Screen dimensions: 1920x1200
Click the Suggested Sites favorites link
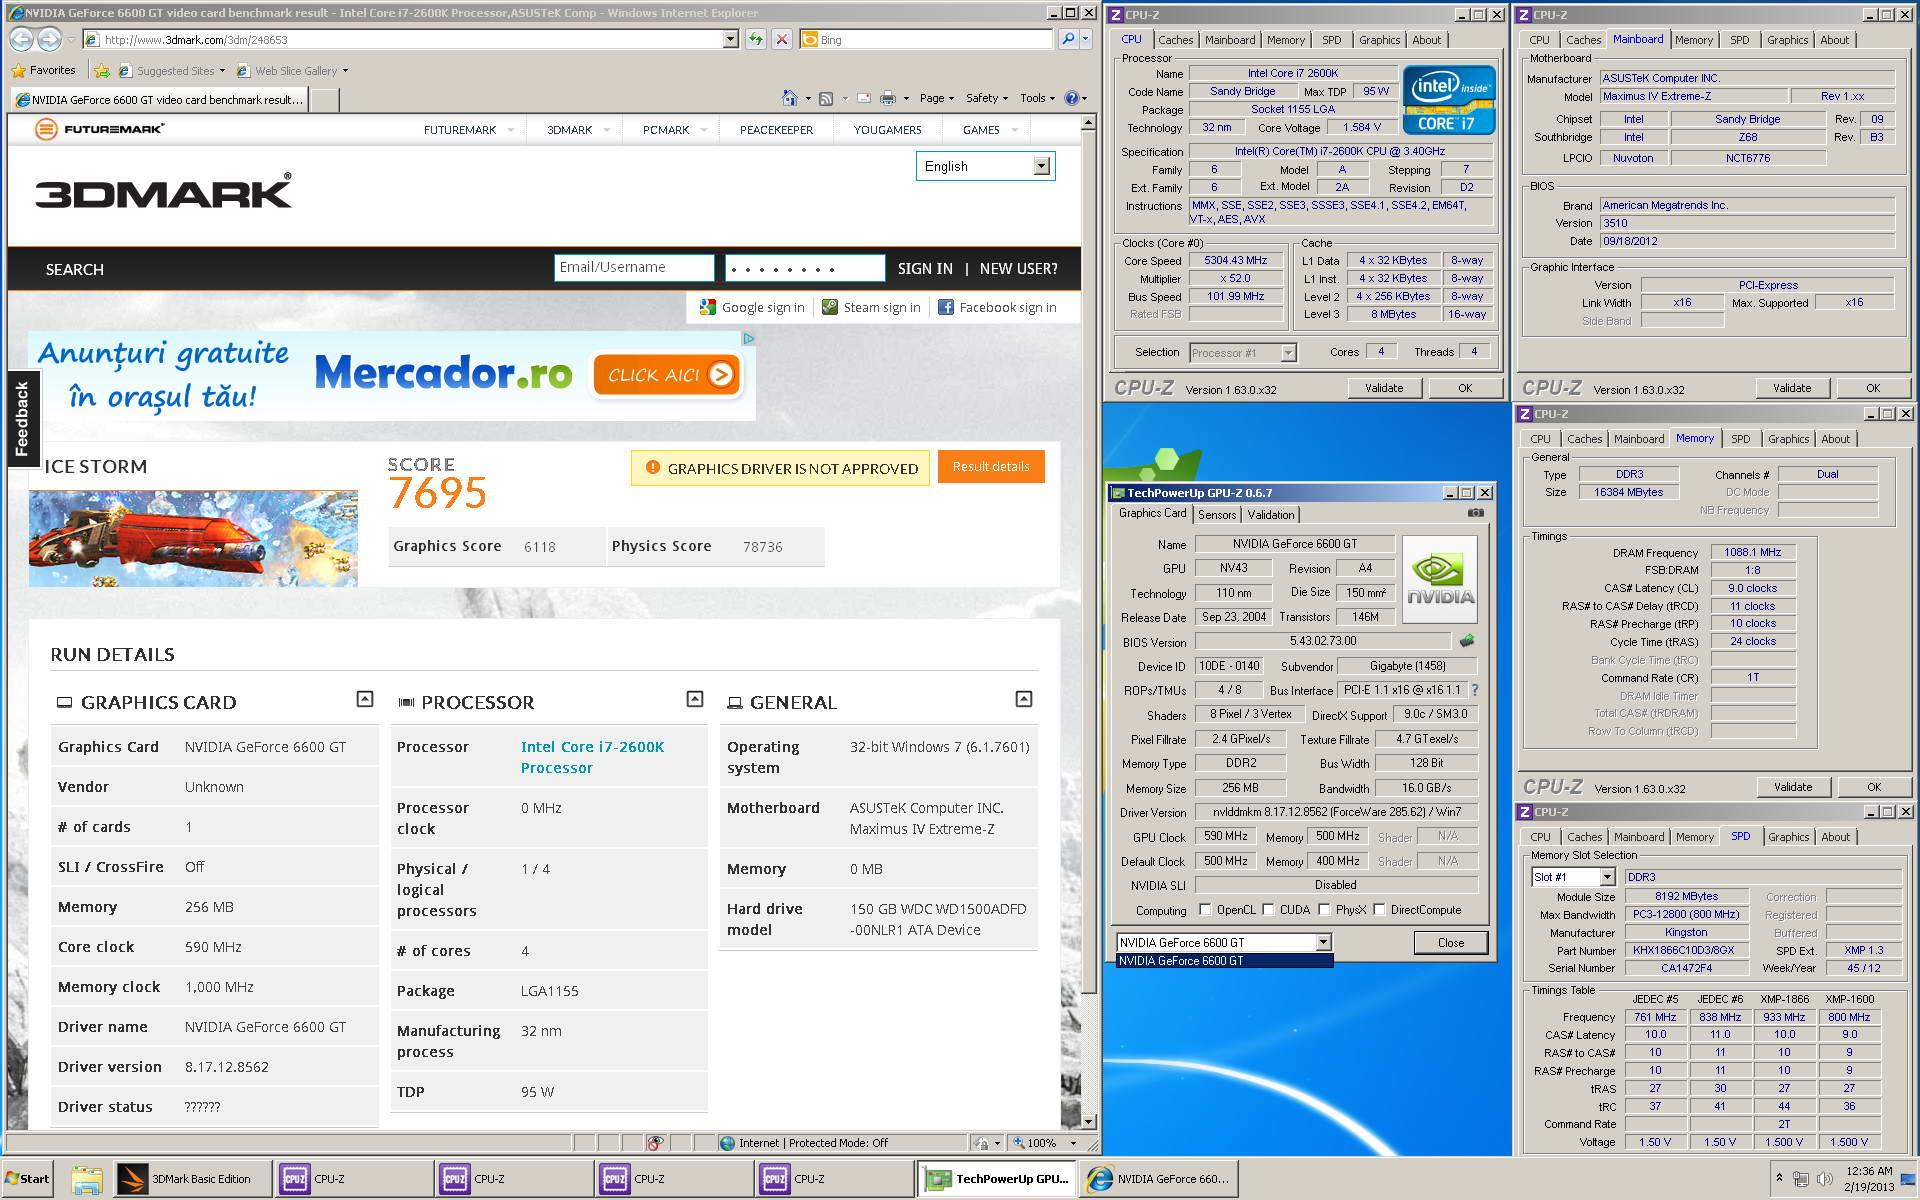coord(171,71)
